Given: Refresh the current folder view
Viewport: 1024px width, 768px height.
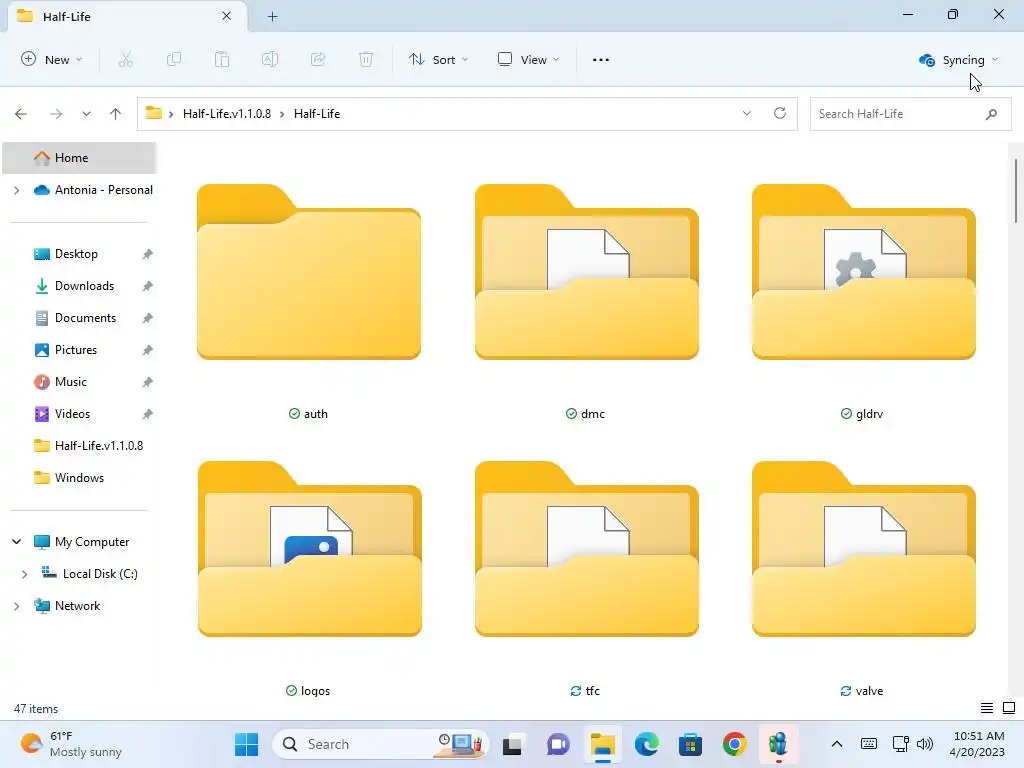Looking at the screenshot, I should click(x=780, y=113).
